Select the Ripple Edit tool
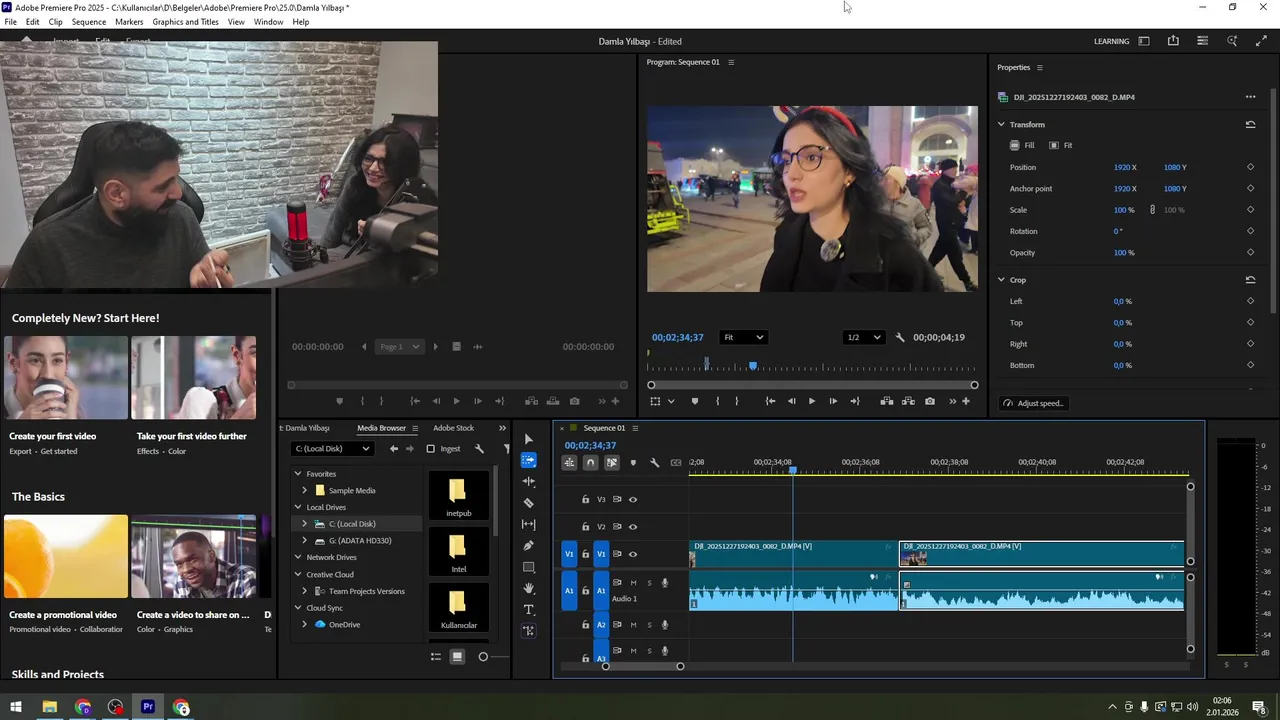 (529, 481)
